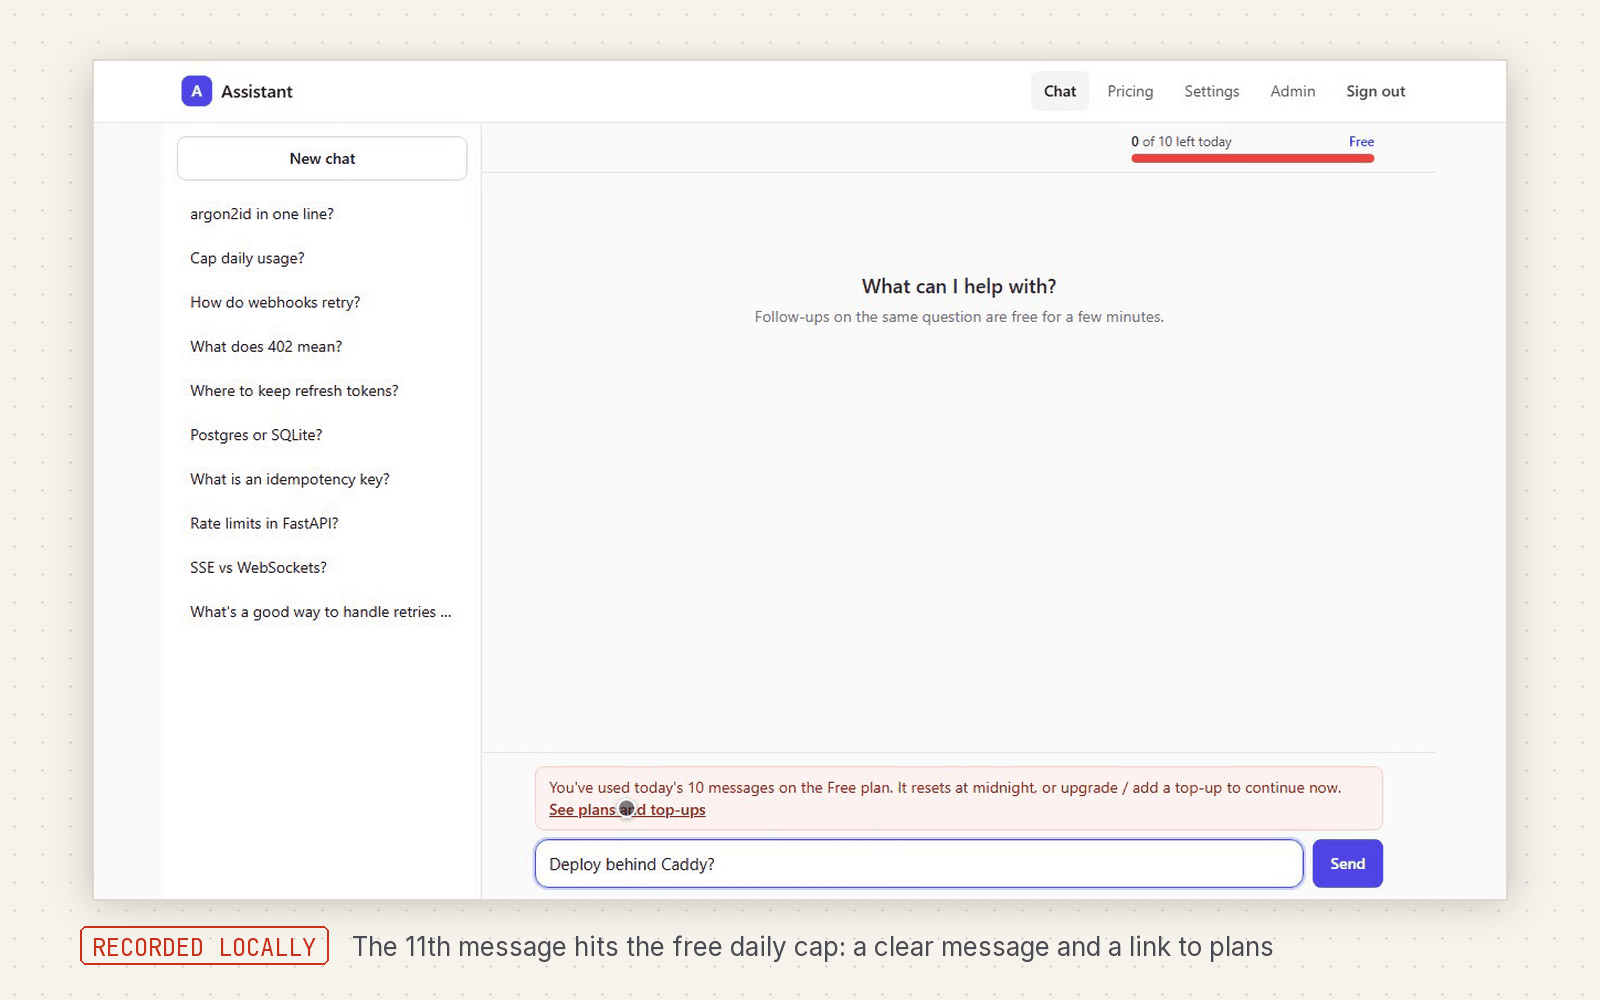Open the 'Postgres or SQLite?' conversation
The height and width of the screenshot is (1000, 1600).
click(x=321, y=435)
